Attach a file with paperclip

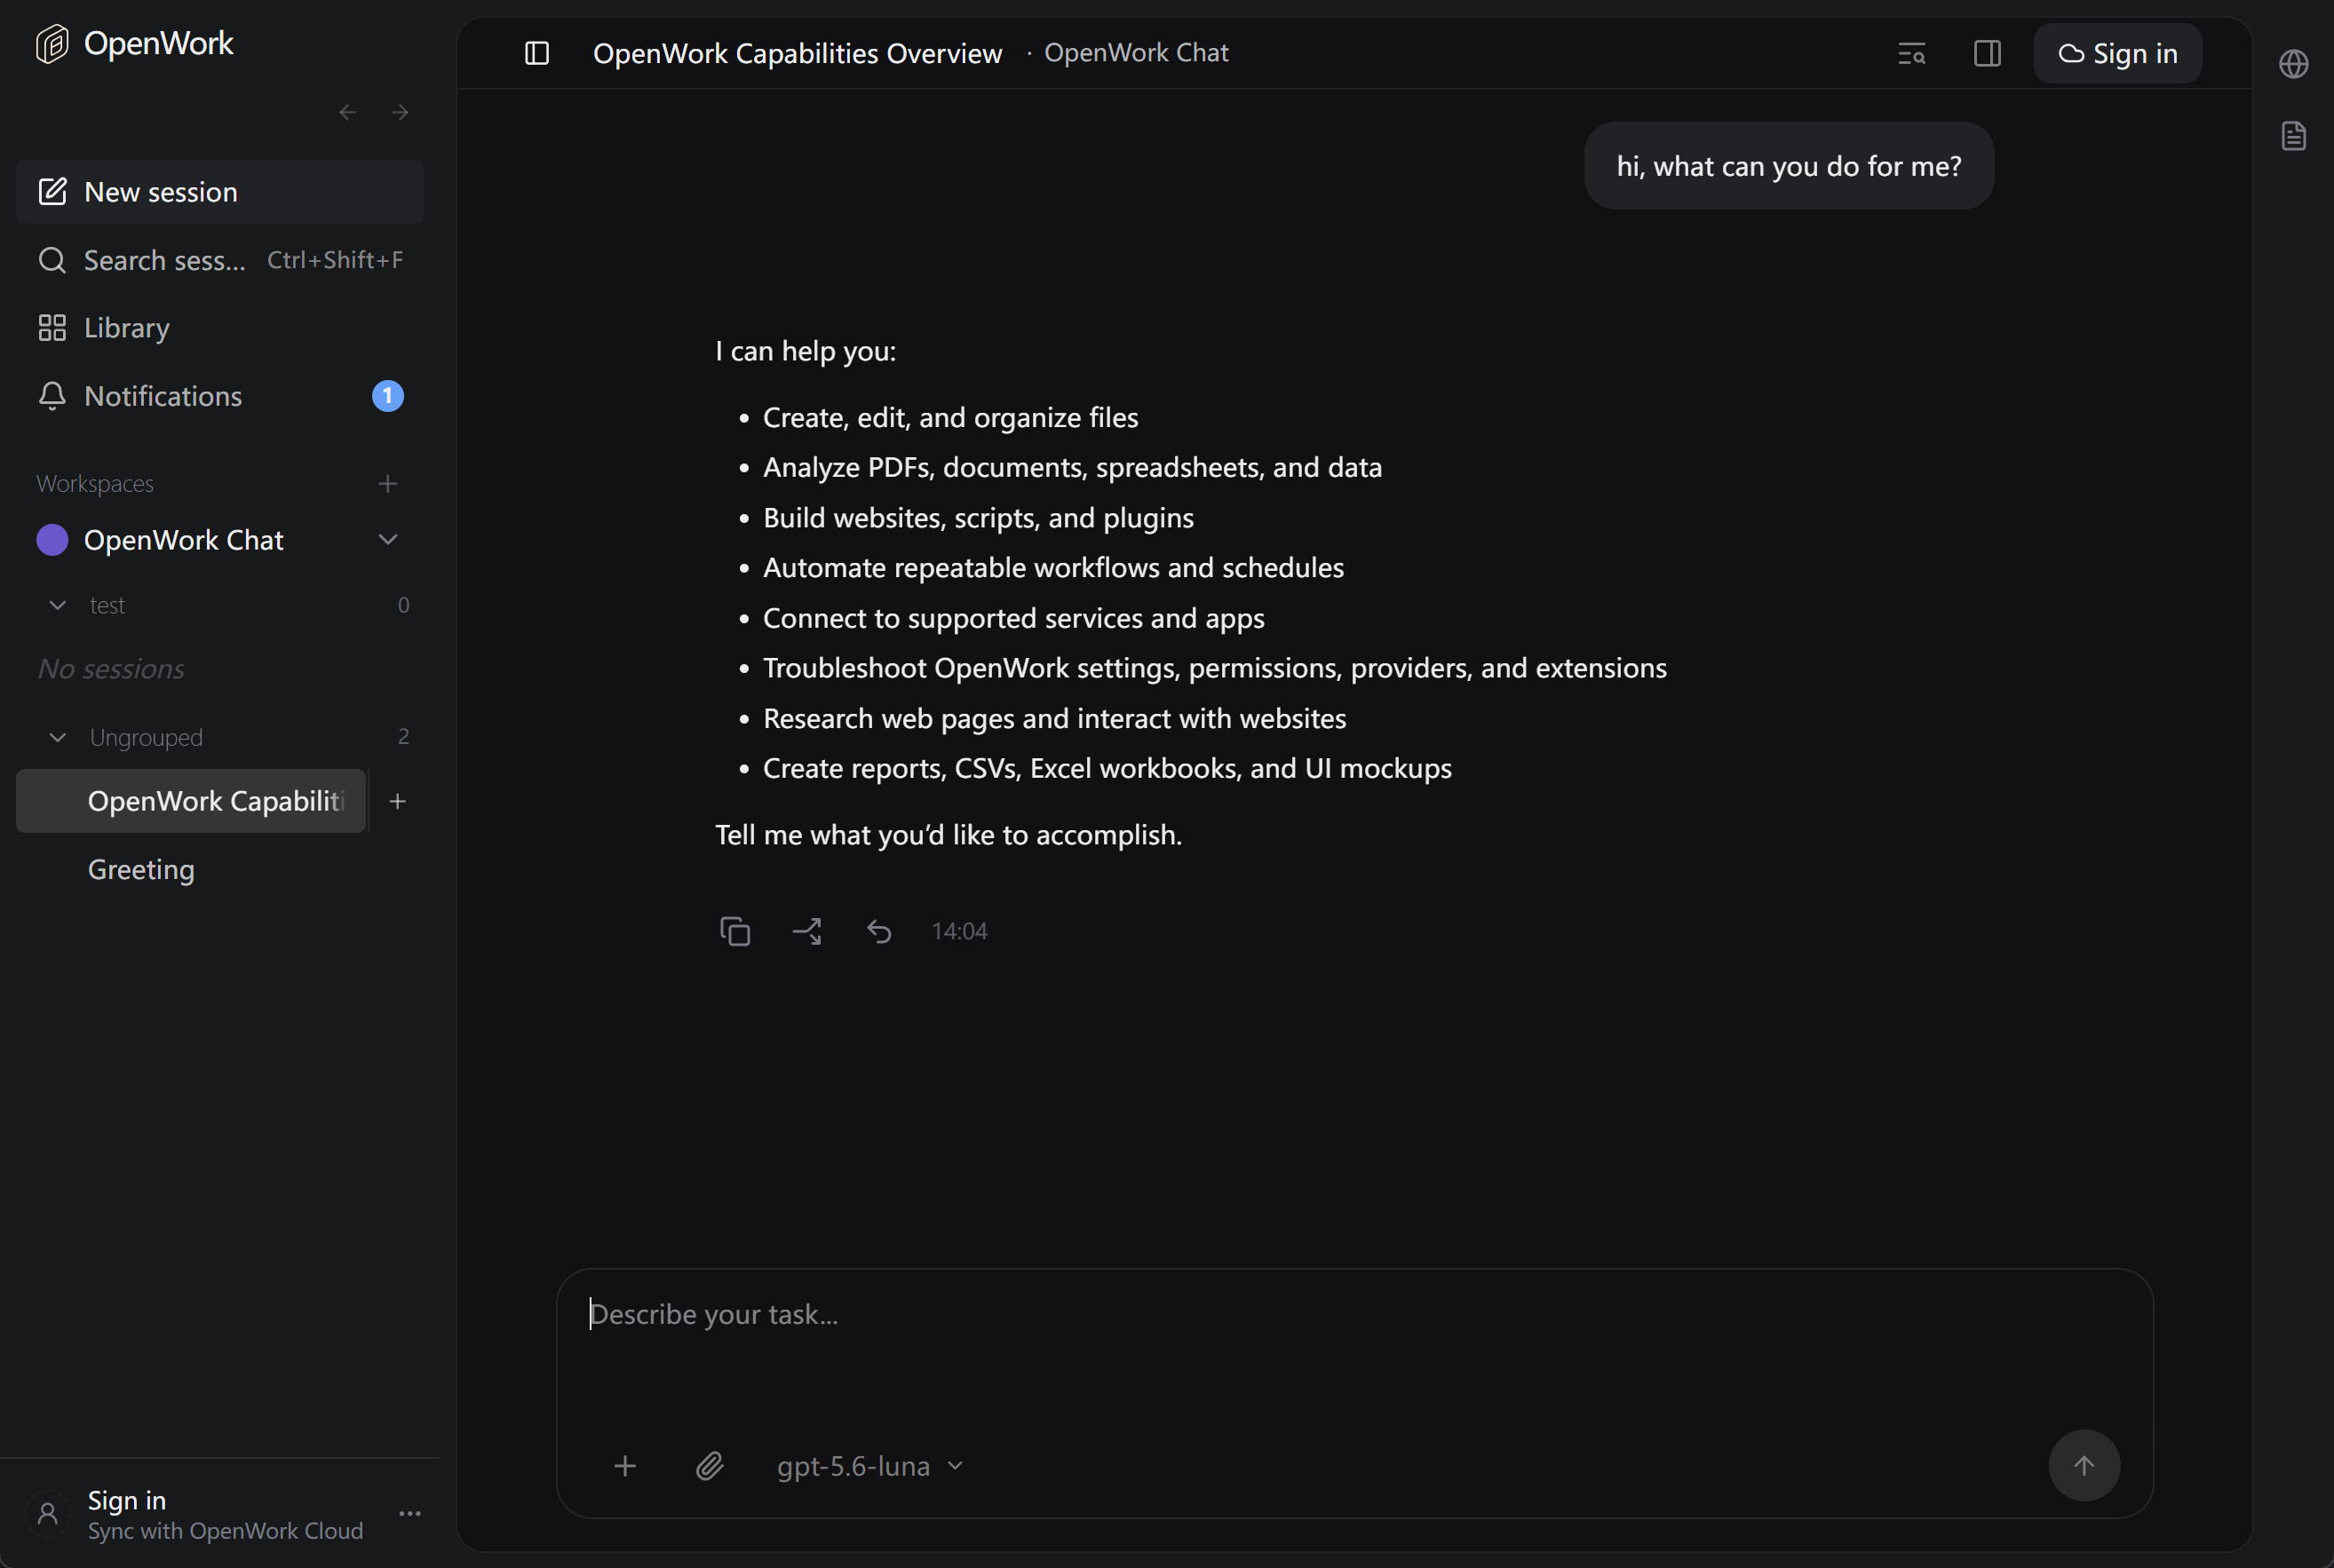tap(710, 1466)
